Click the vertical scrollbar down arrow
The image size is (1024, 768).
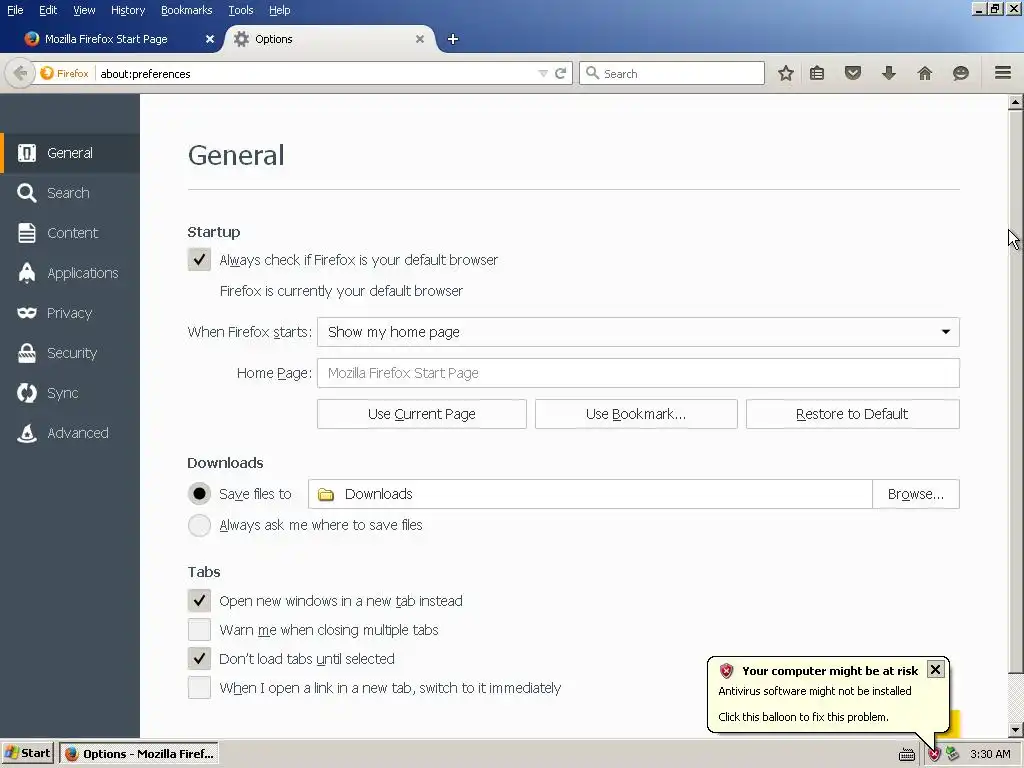point(1015,730)
